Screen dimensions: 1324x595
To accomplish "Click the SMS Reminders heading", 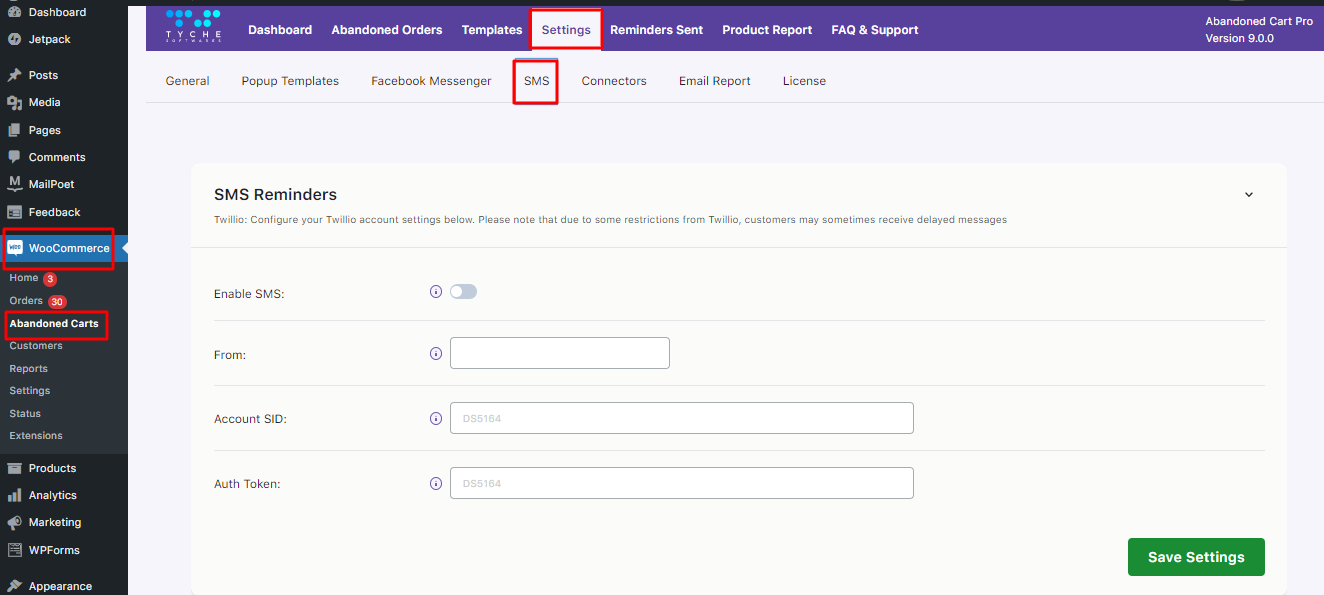I will click(x=275, y=195).
